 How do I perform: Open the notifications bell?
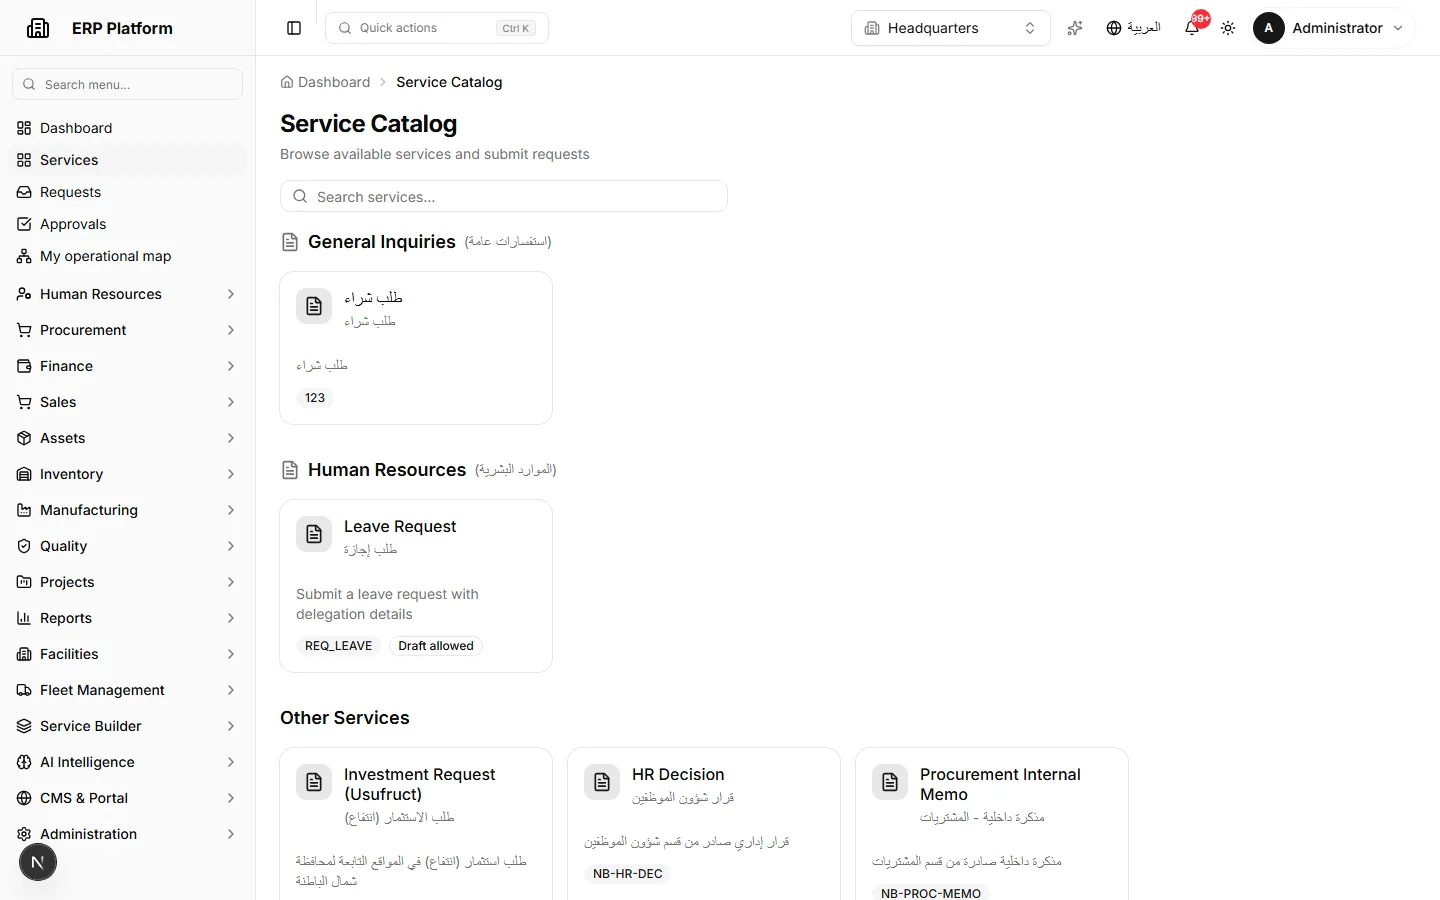(1192, 28)
